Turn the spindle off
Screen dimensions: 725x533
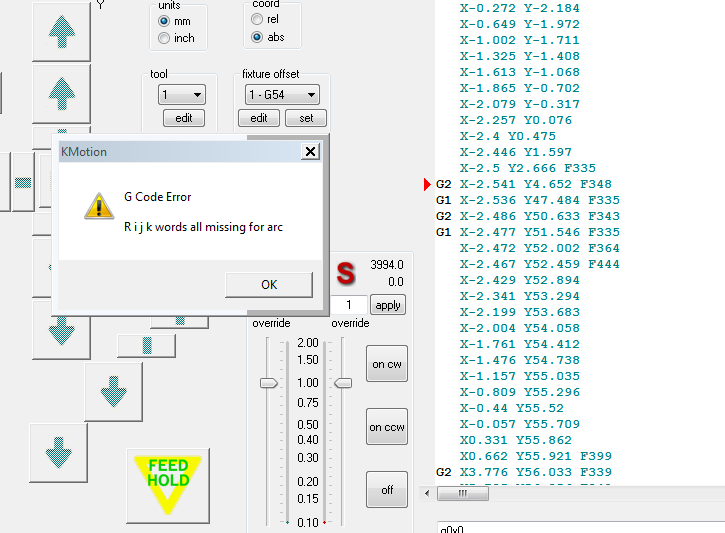(387, 490)
